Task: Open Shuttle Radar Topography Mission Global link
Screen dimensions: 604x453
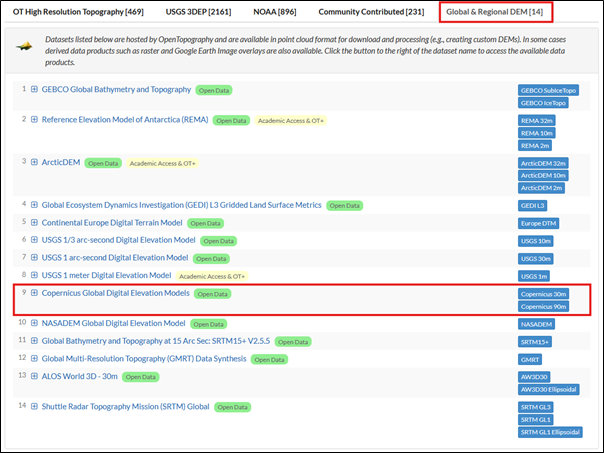Action: pyautogui.click(x=126, y=407)
